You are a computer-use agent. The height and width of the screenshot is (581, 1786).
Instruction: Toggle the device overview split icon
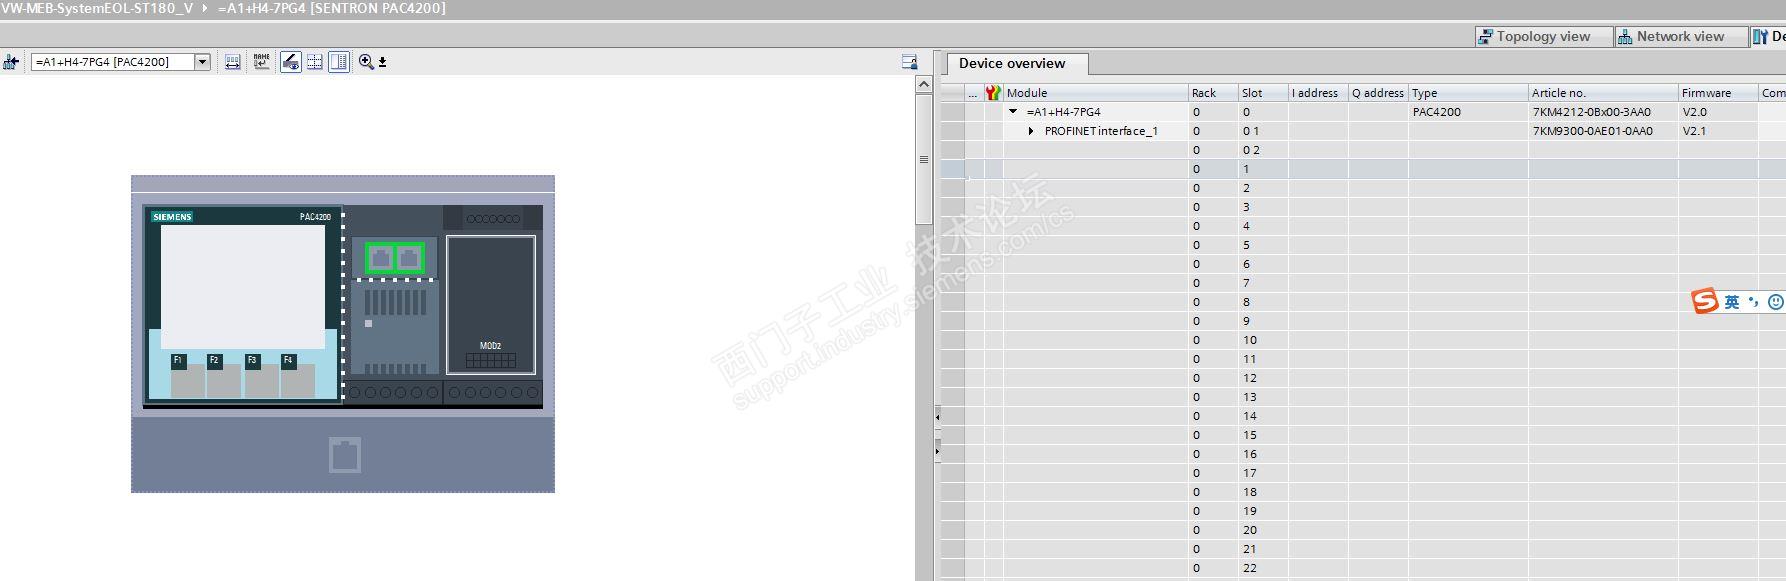tap(340, 62)
